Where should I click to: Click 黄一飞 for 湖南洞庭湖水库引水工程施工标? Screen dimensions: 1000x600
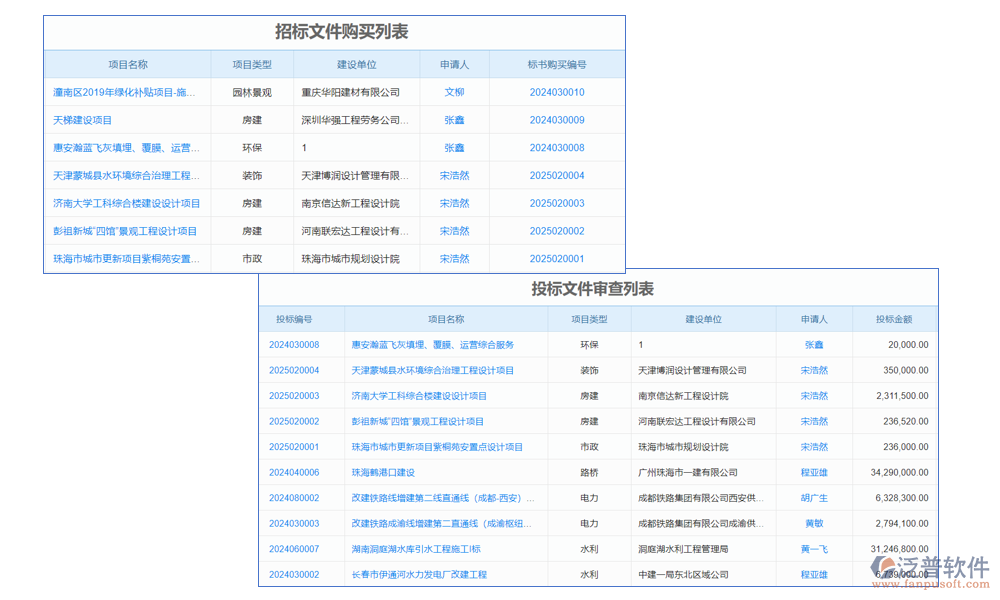coord(814,548)
